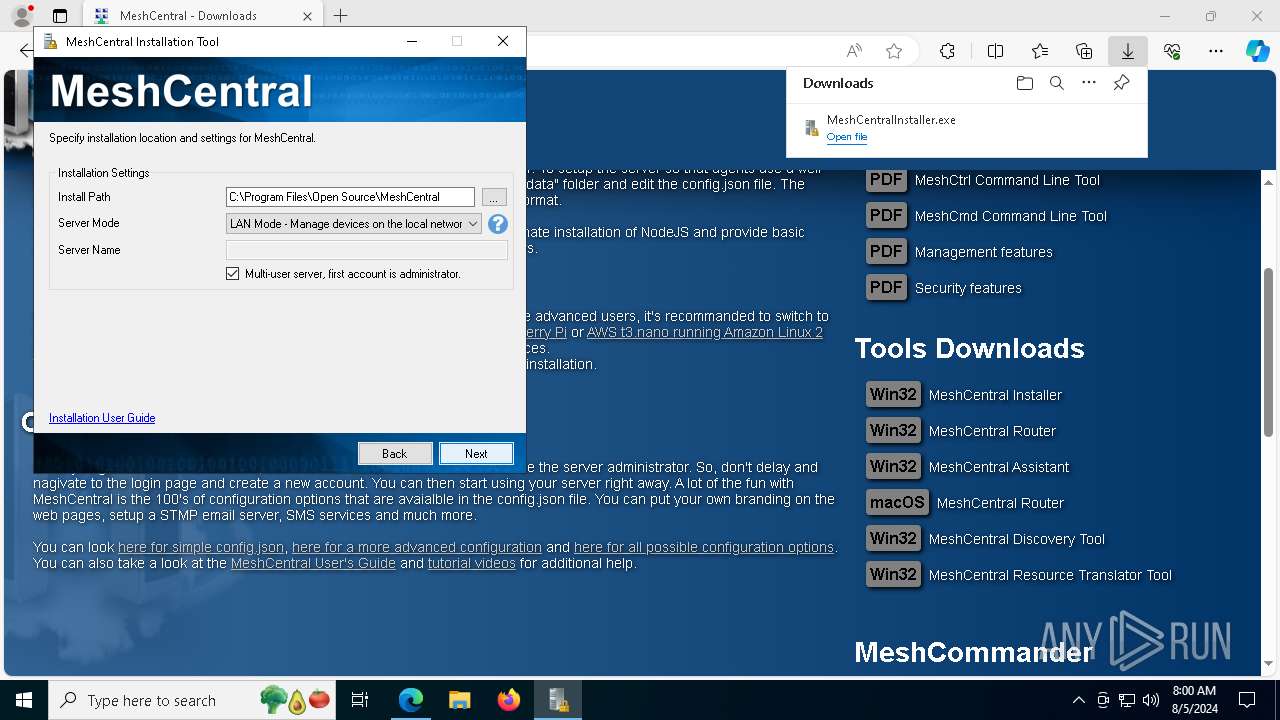Click Open file under MeshCentralInstaller.exe
The width and height of the screenshot is (1280, 720).
pyautogui.click(x=847, y=137)
